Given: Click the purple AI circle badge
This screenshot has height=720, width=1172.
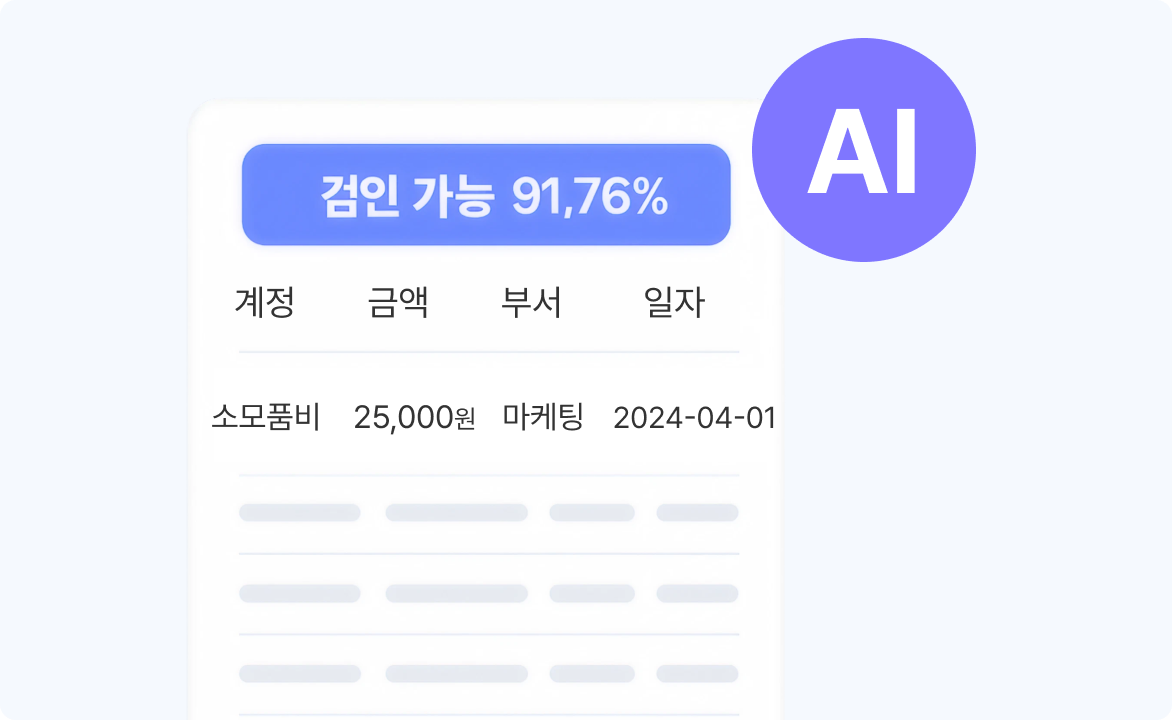Looking at the screenshot, I should 863,150.
